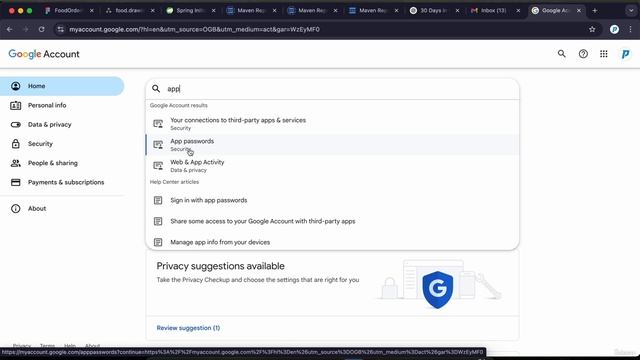The image size is (640, 360).
Task: Select the Web & App Activity result
Action: (332, 165)
